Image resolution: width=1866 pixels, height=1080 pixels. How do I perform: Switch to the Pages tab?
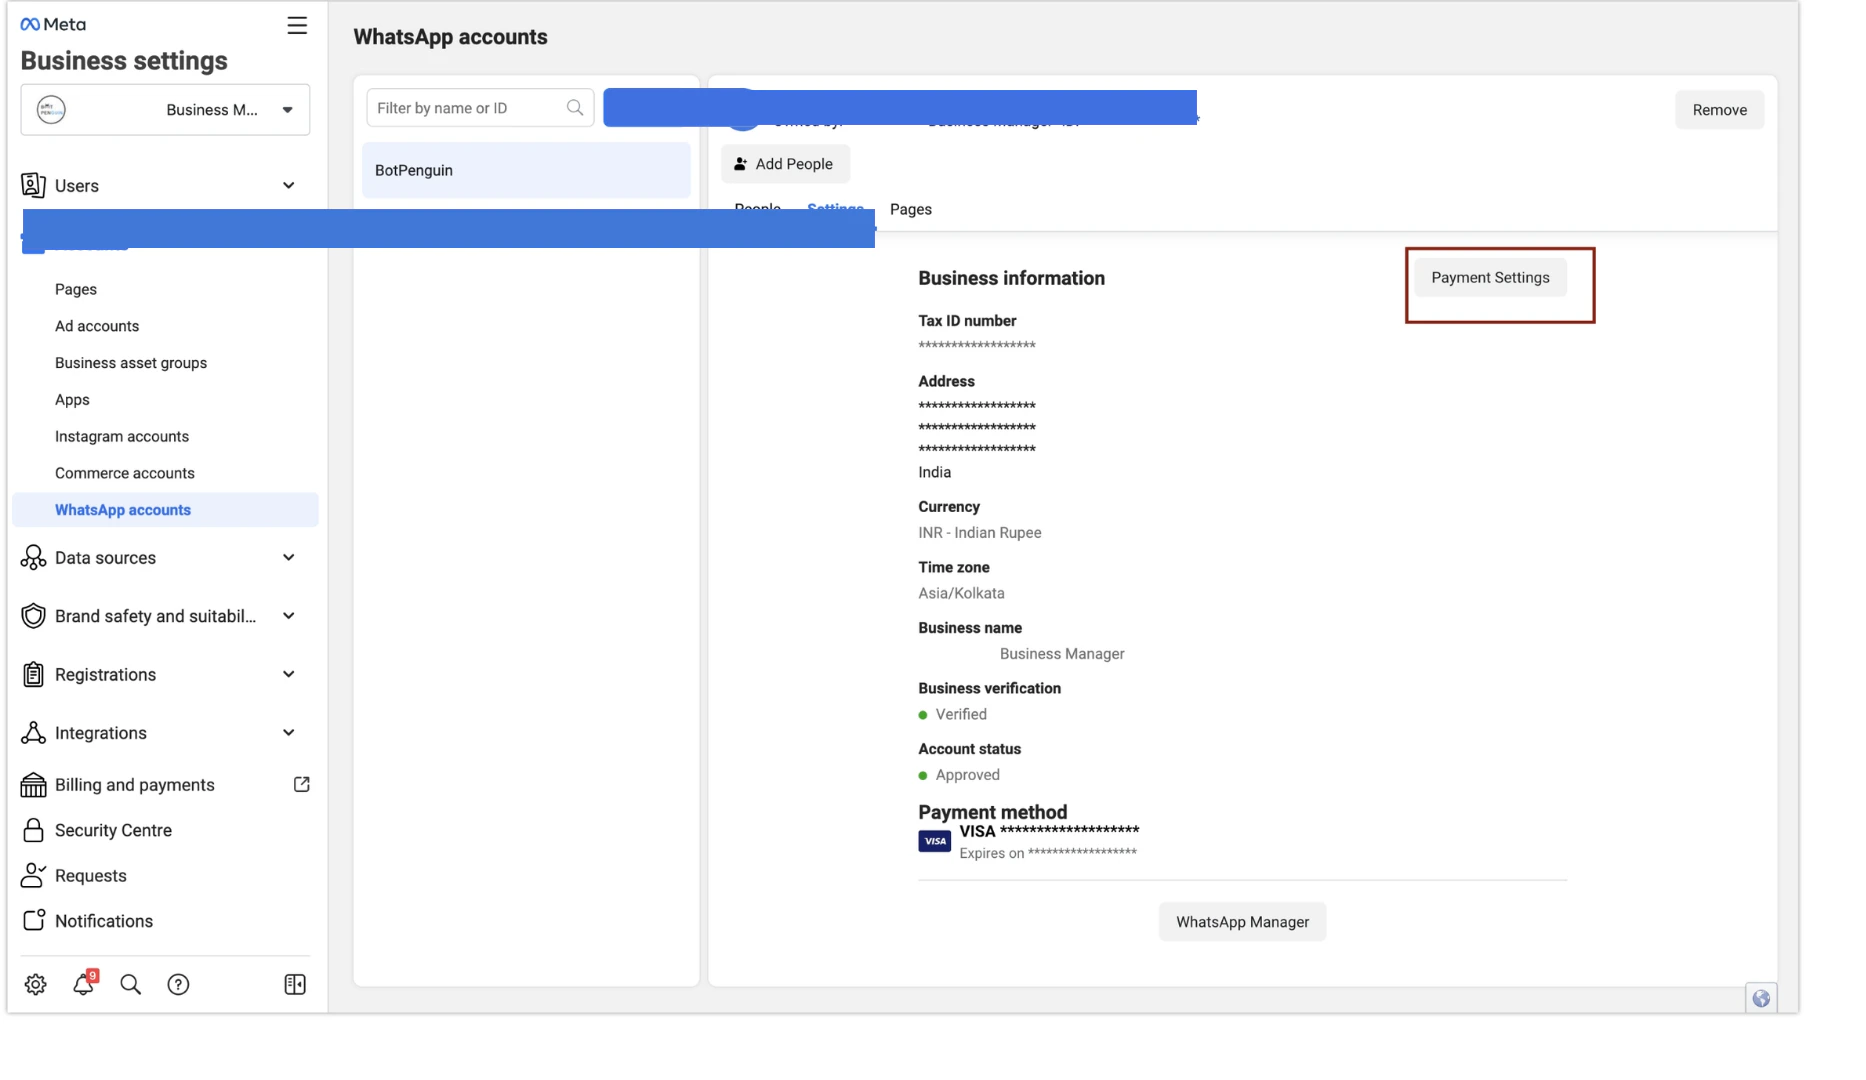[911, 209]
